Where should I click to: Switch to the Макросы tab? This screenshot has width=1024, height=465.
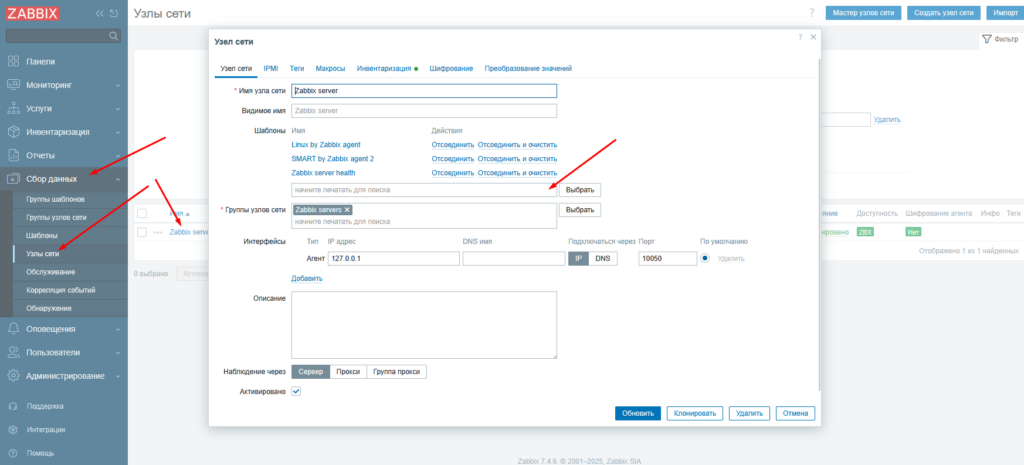[330, 68]
